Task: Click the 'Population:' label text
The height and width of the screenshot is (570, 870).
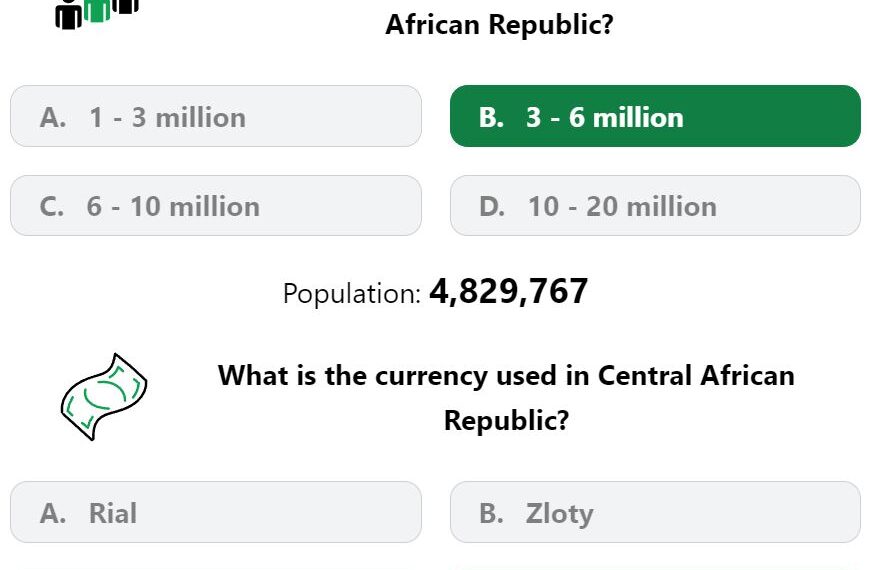Action: click(352, 293)
